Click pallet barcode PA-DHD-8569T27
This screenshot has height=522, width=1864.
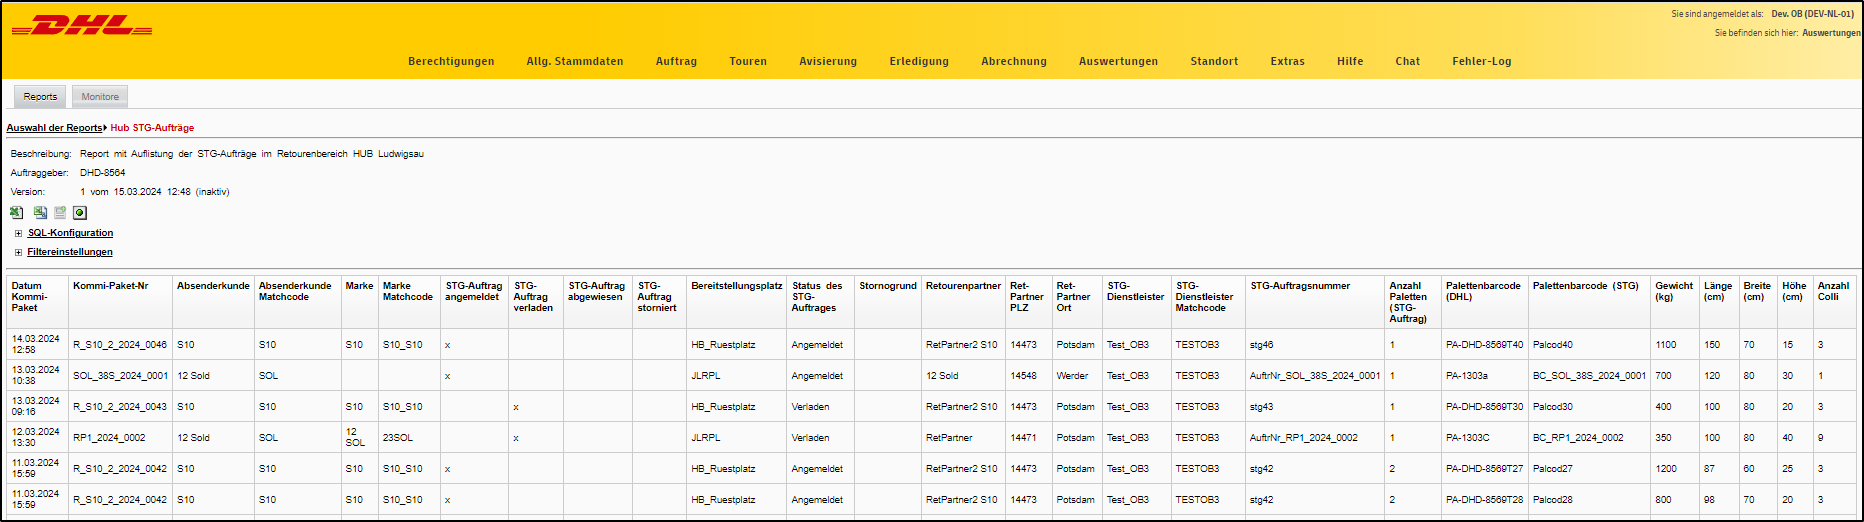tap(1484, 469)
